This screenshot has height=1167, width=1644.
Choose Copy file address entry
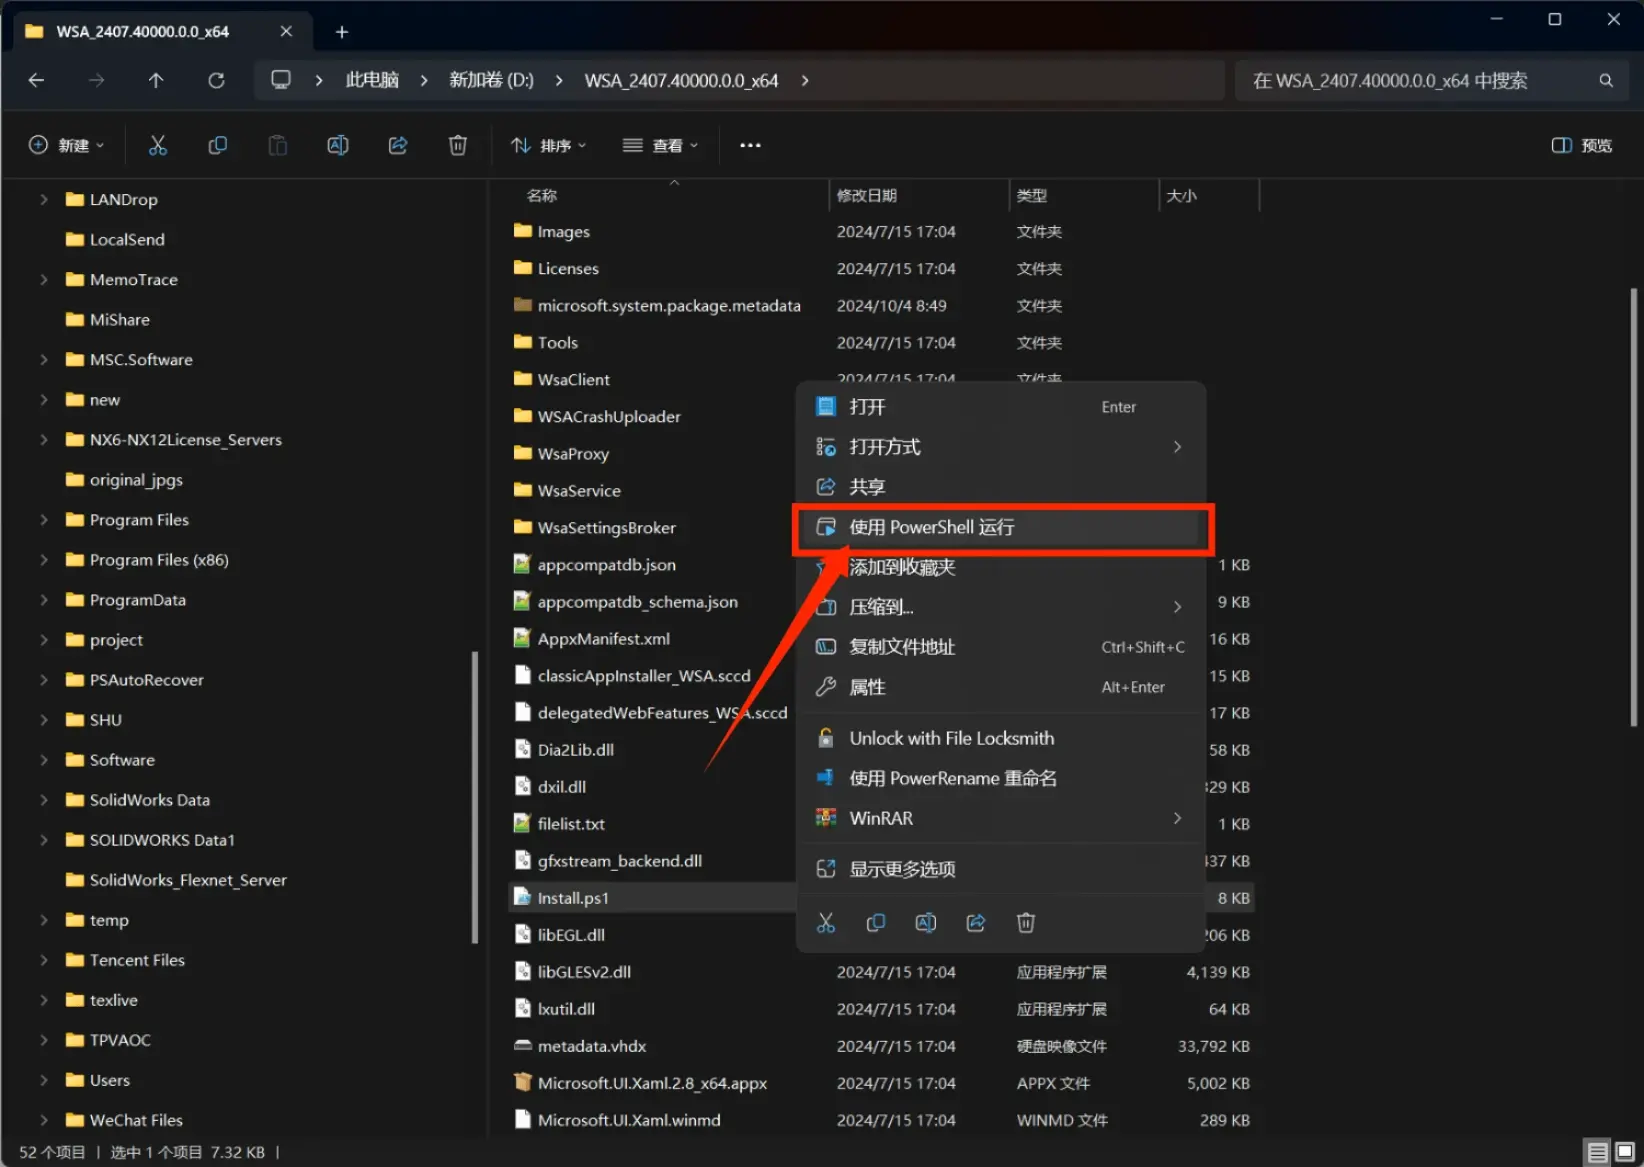pyautogui.click(x=1000, y=647)
